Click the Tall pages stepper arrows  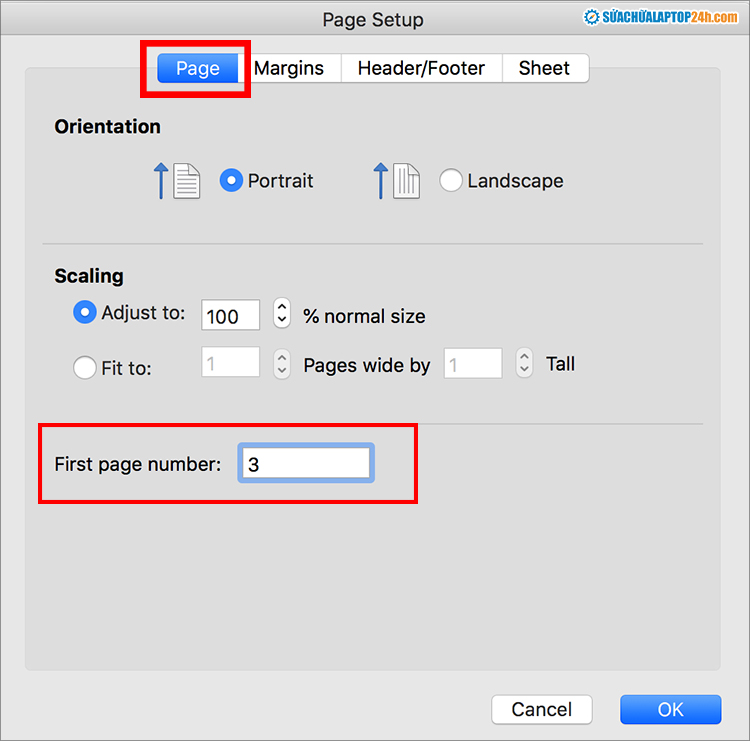(524, 363)
